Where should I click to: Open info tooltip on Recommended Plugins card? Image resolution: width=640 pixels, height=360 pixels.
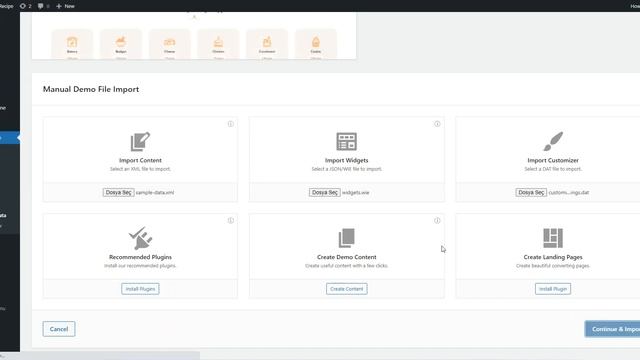pyautogui.click(x=231, y=220)
